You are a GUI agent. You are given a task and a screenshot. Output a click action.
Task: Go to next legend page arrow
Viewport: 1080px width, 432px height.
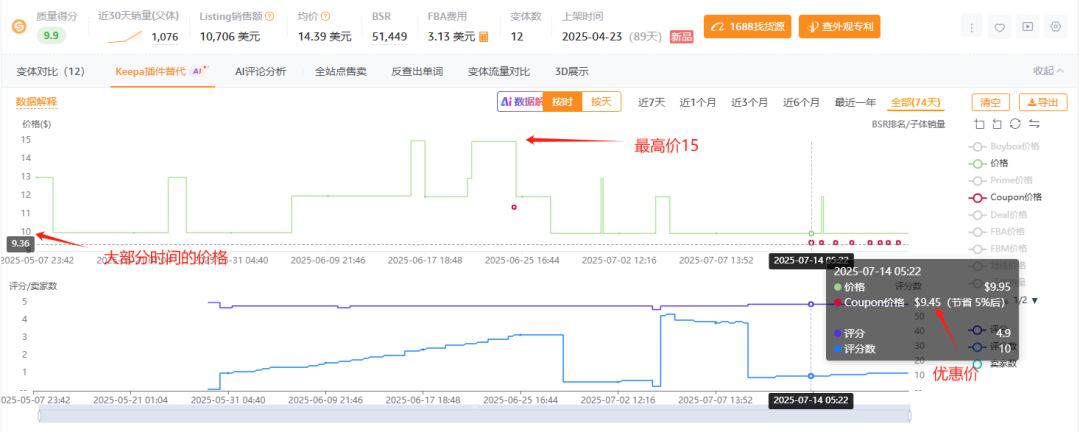[1035, 300]
